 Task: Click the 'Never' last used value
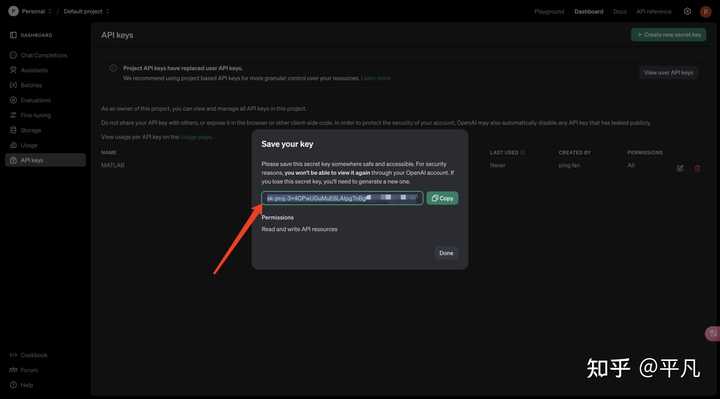click(497, 165)
